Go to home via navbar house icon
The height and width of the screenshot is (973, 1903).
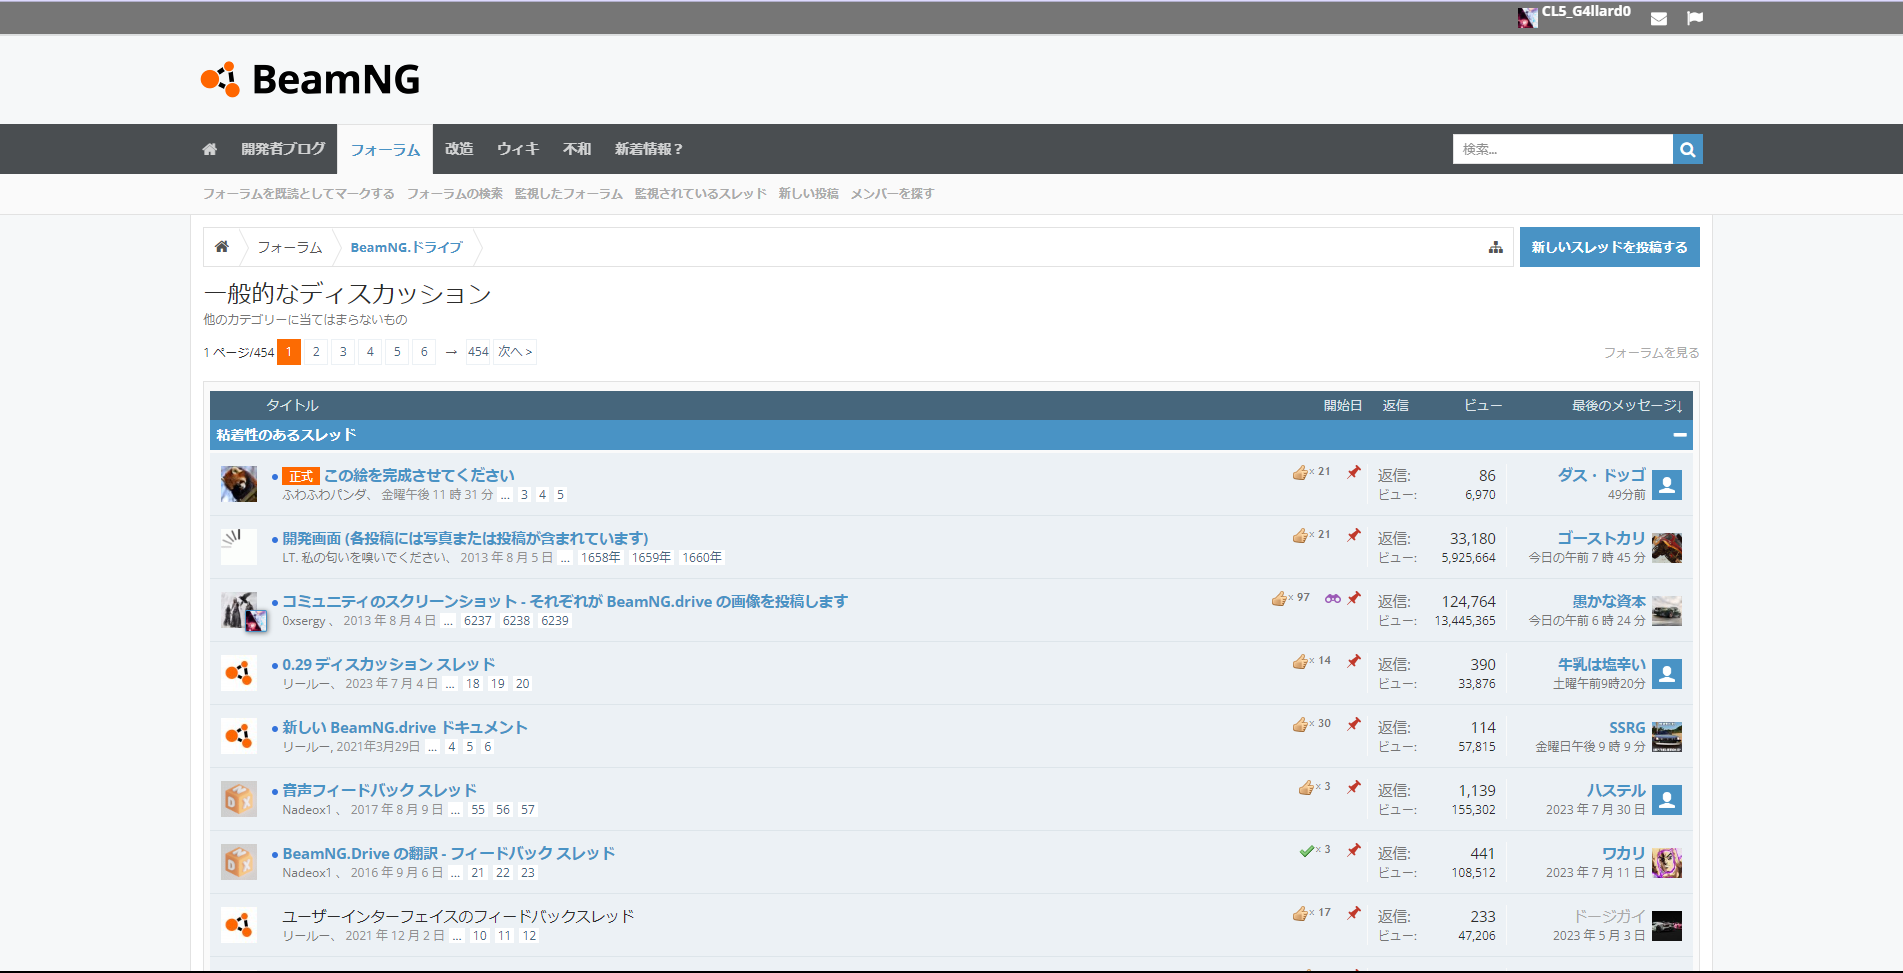210,149
